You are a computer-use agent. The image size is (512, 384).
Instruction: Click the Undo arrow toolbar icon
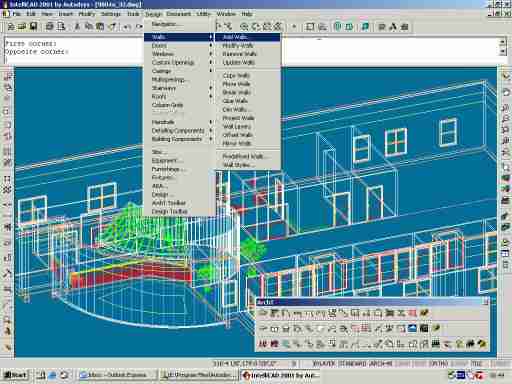pyautogui.click(x=127, y=27)
